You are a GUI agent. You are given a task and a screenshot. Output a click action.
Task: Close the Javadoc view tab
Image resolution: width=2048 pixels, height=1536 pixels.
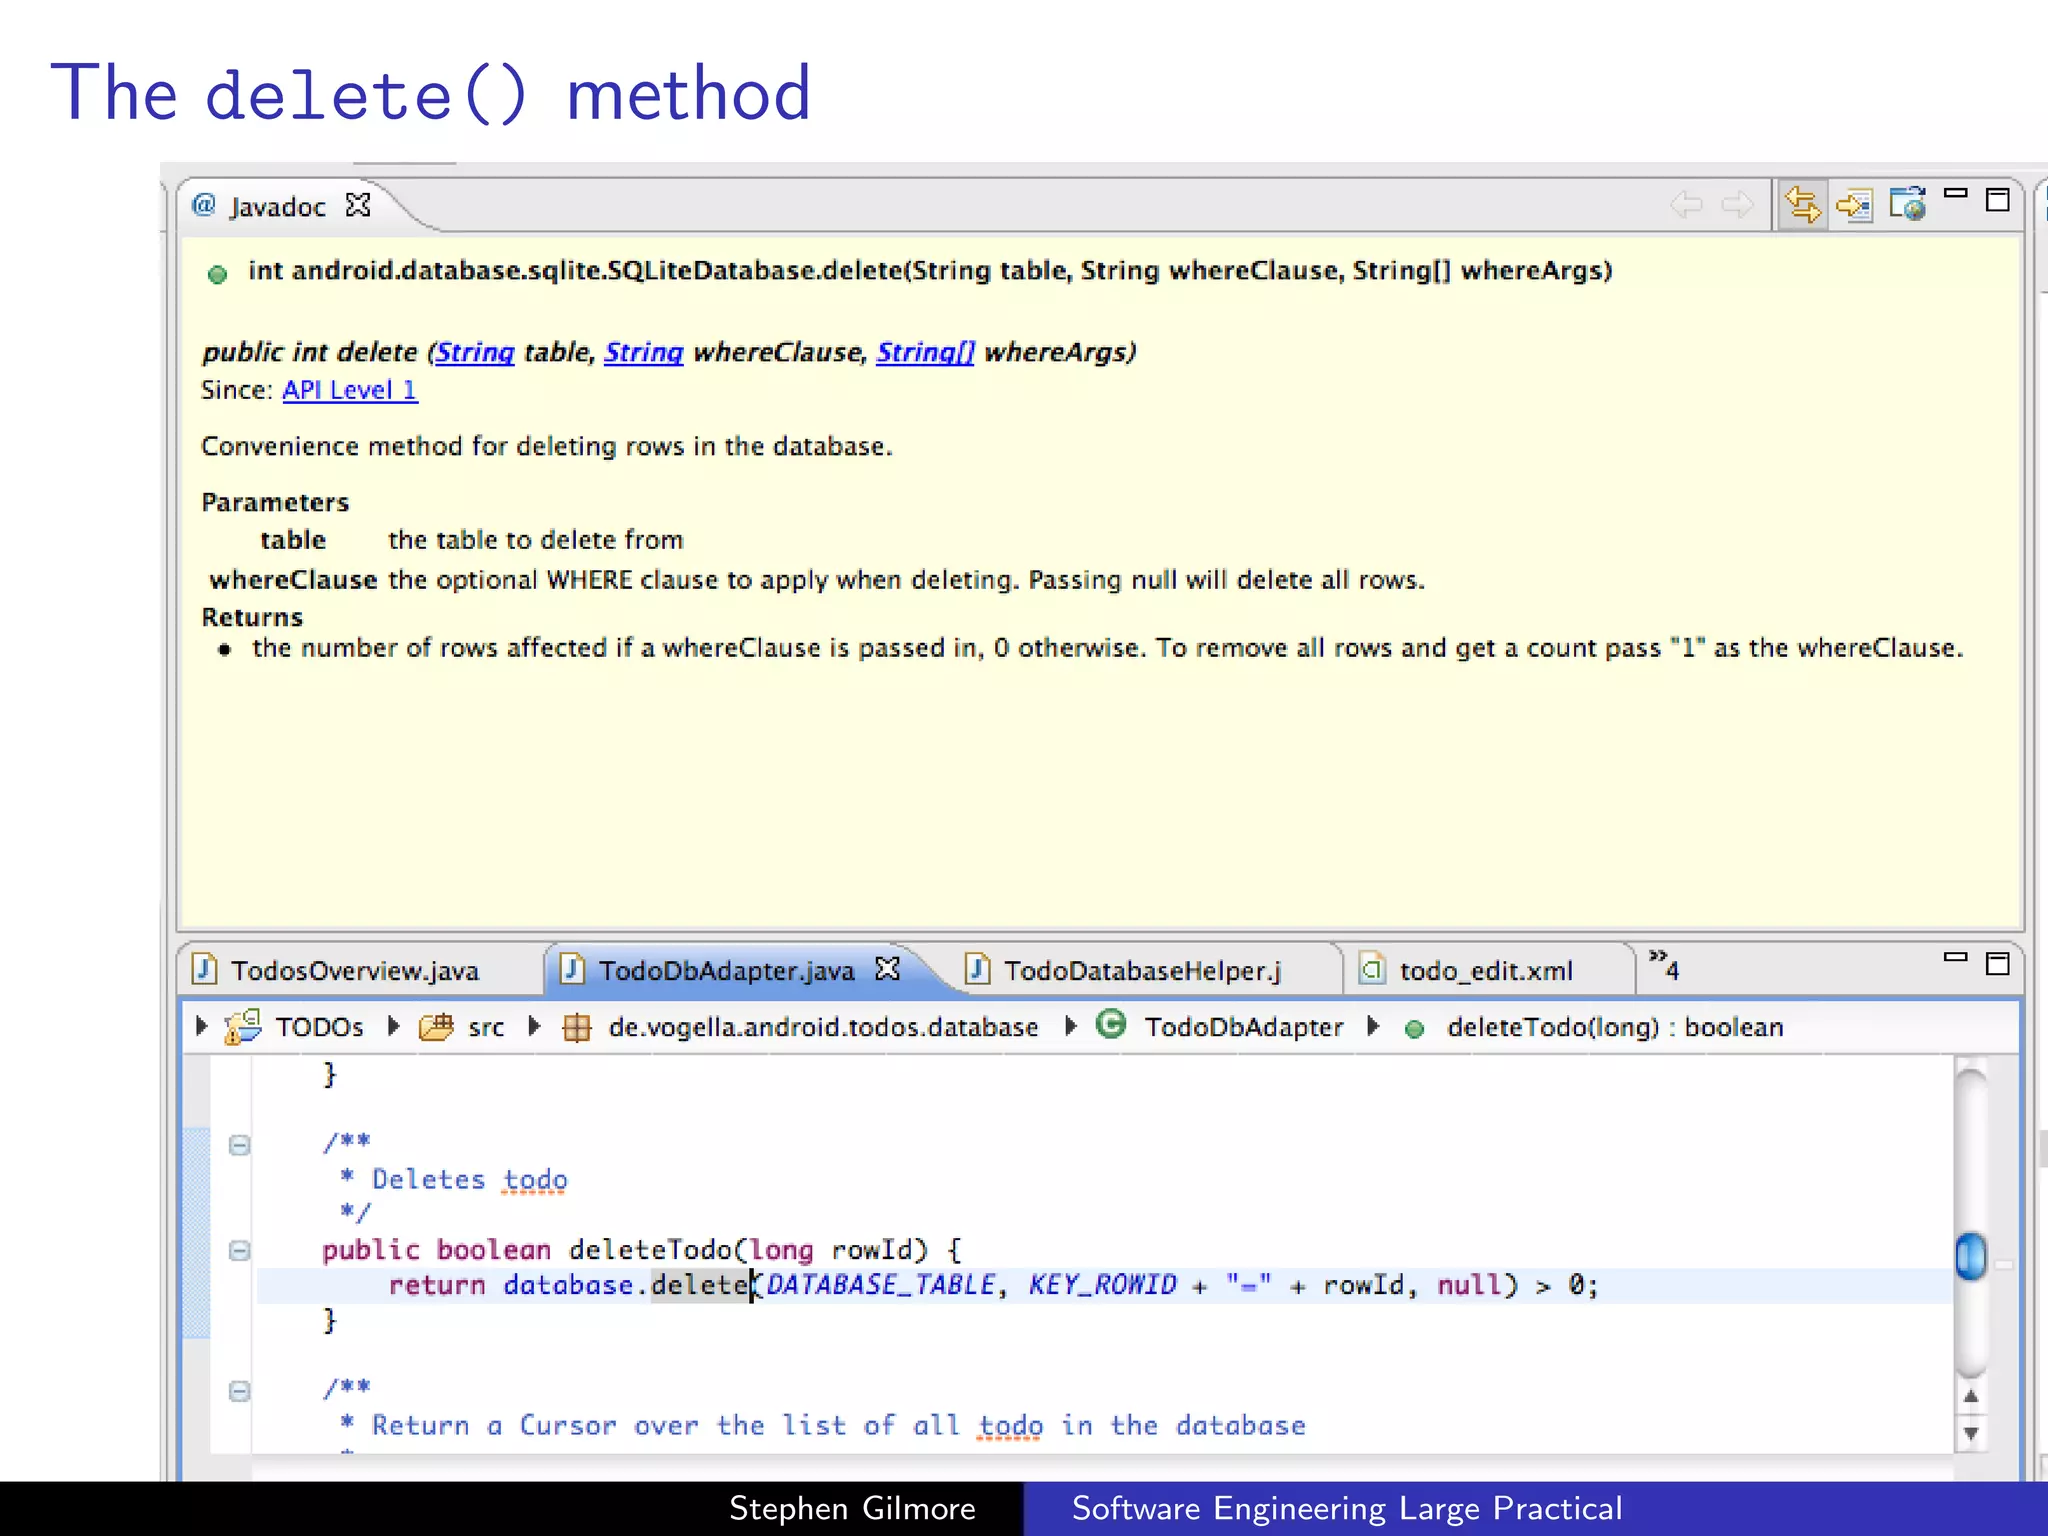[x=358, y=205]
